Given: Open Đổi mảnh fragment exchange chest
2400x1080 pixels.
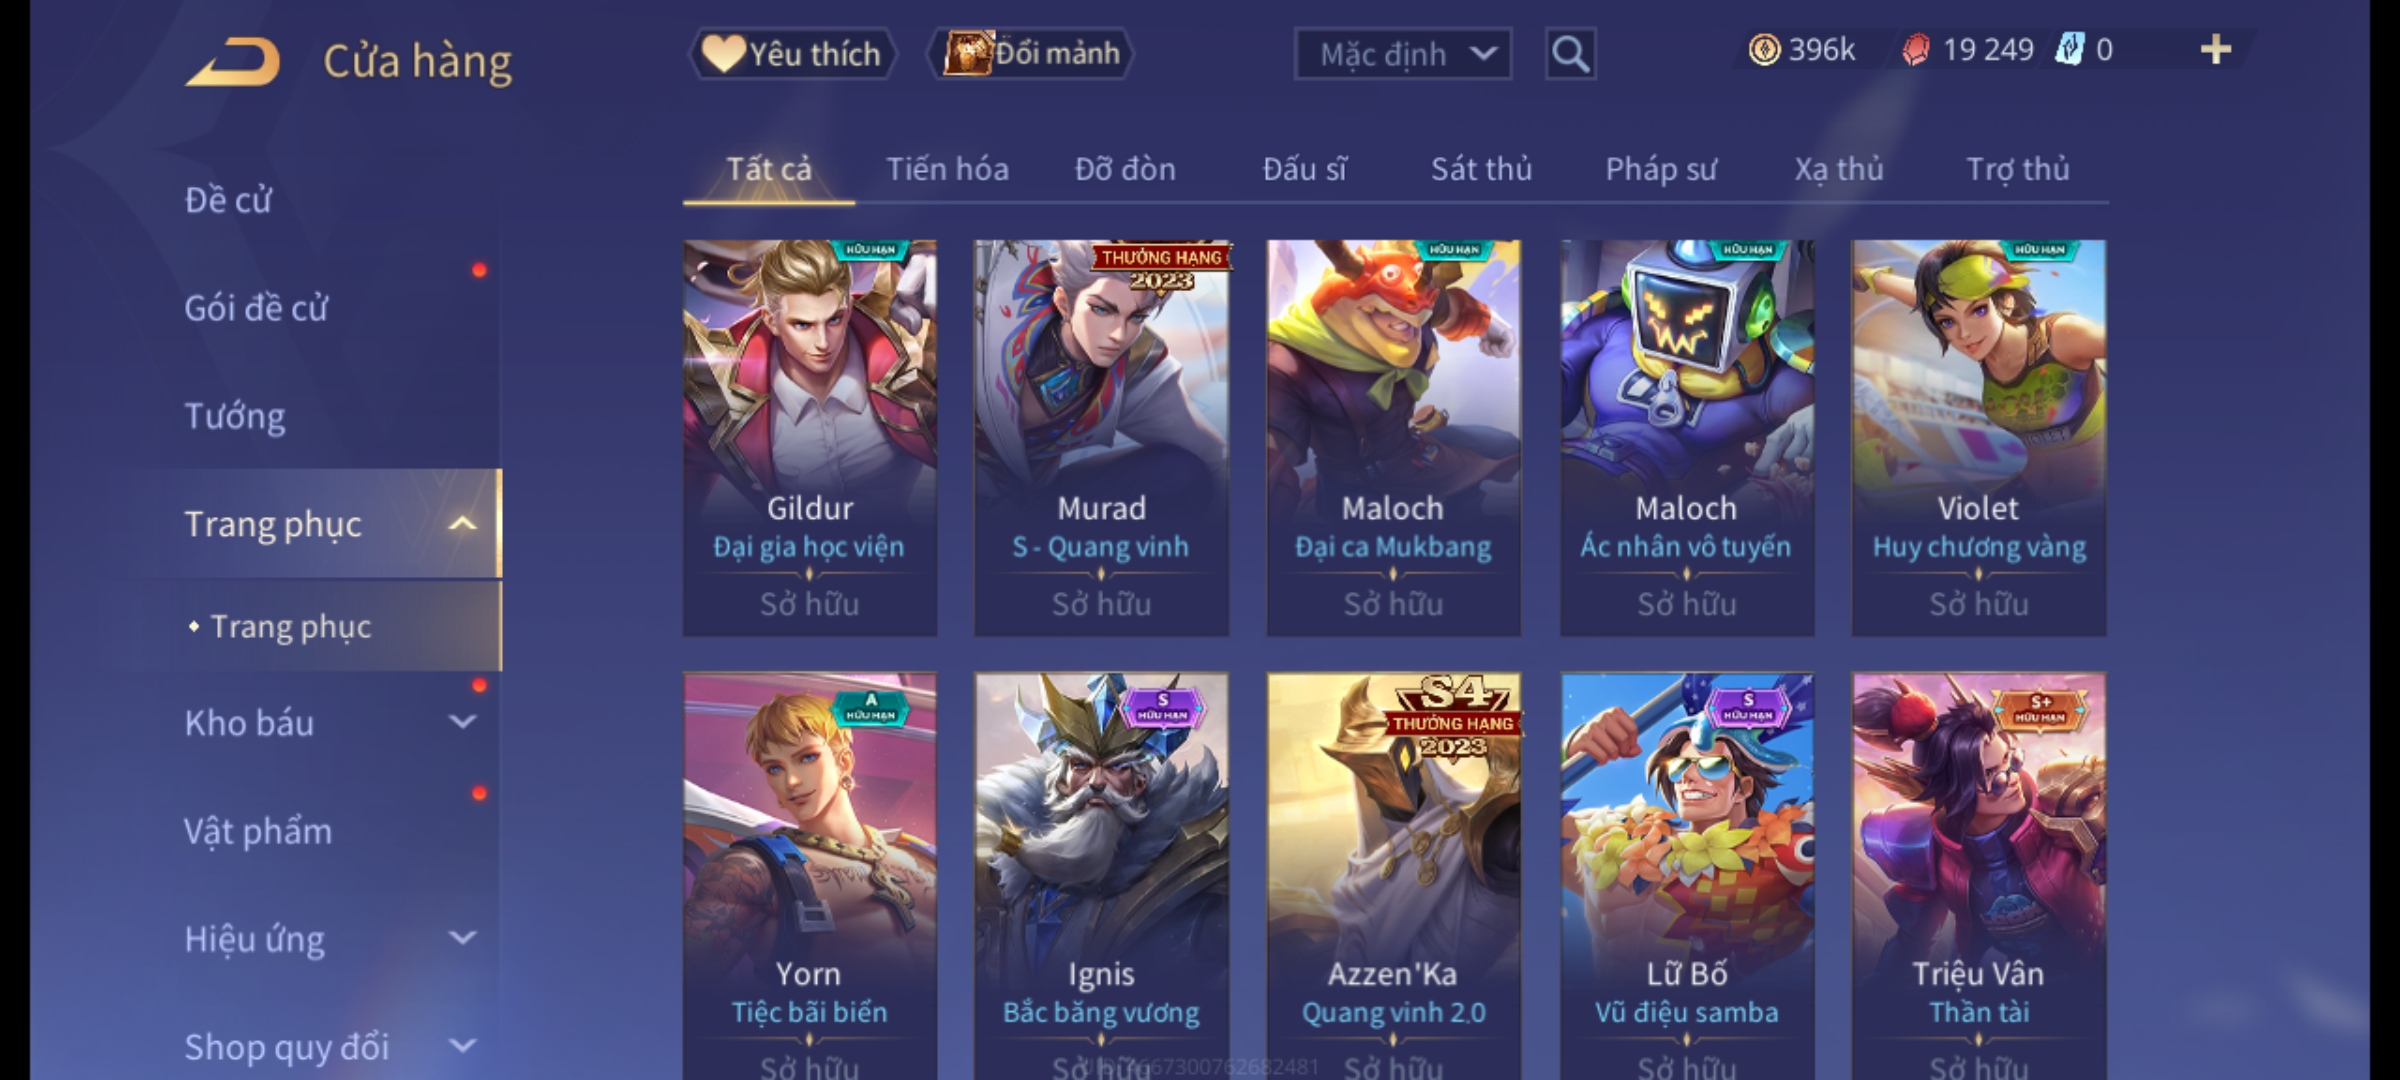Looking at the screenshot, I should click(x=1031, y=53).
